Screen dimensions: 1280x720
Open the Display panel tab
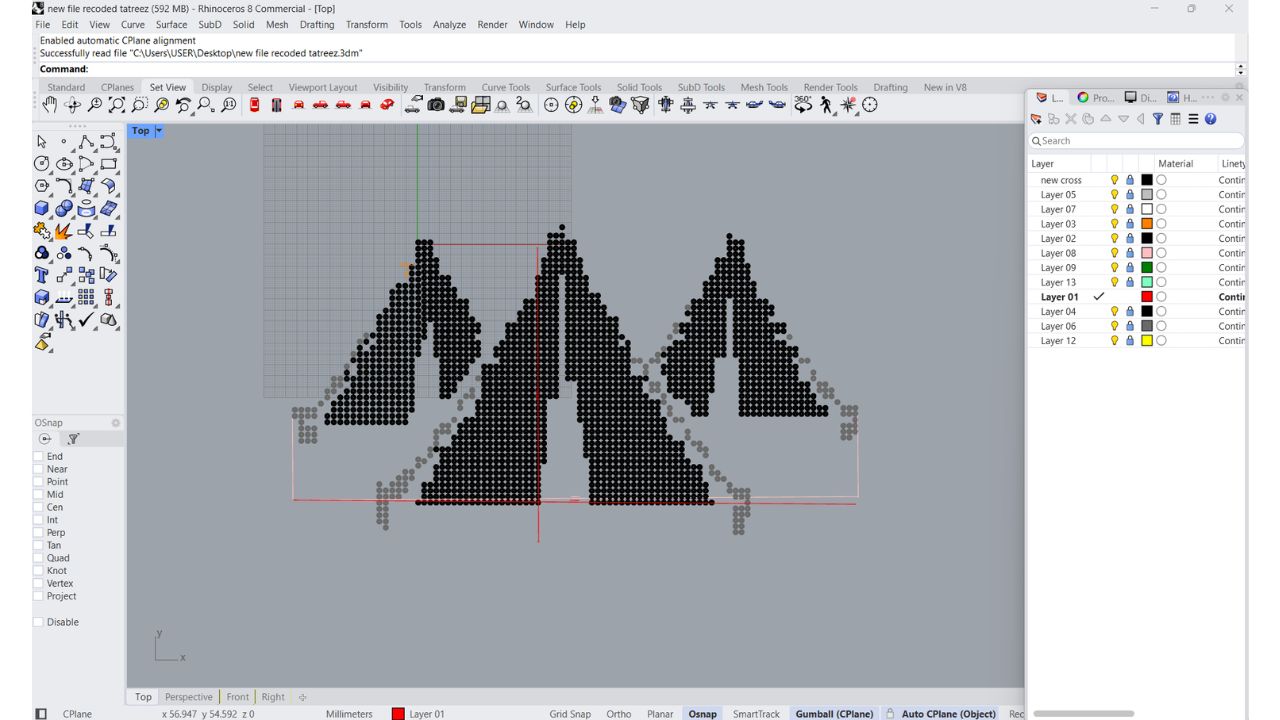[1139, 97]
